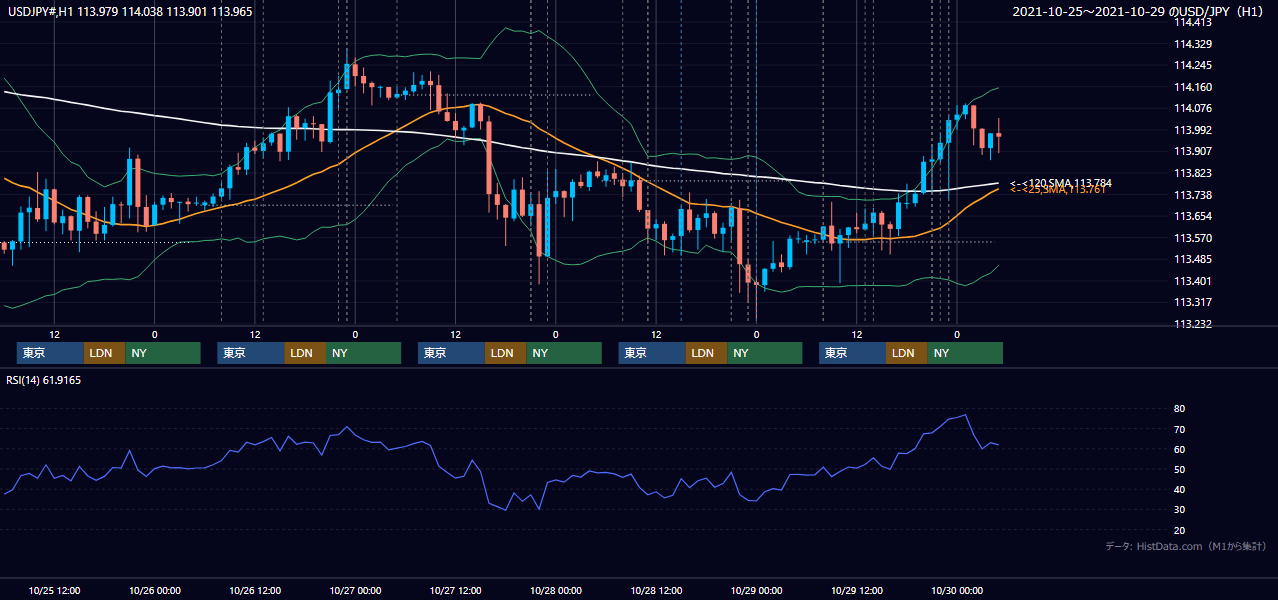Jump to the 10/27 00:00 time marker
This screenshot has width=1278, height=600.
point(355,590)
